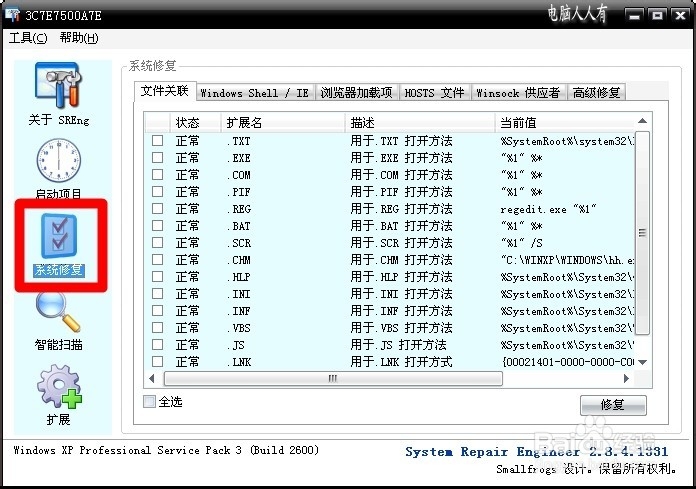Check the .JS row checkbox
The width and height of the screenshot is (696, 489).
157,345
